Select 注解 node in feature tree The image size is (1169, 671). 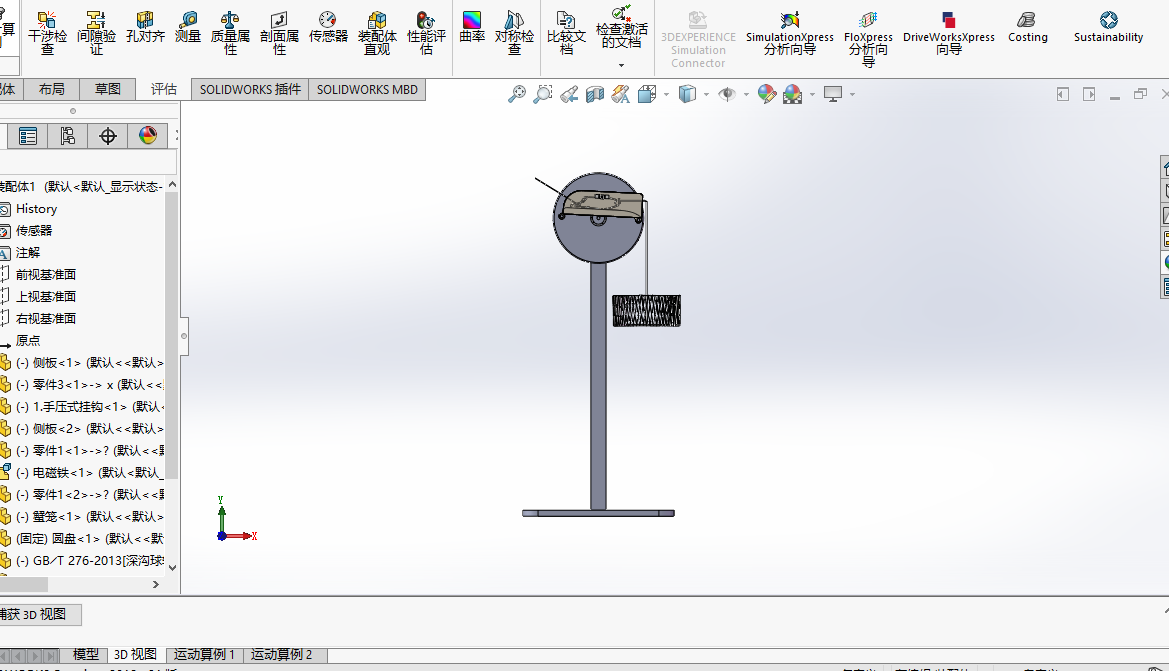click(x=28, y=253)
